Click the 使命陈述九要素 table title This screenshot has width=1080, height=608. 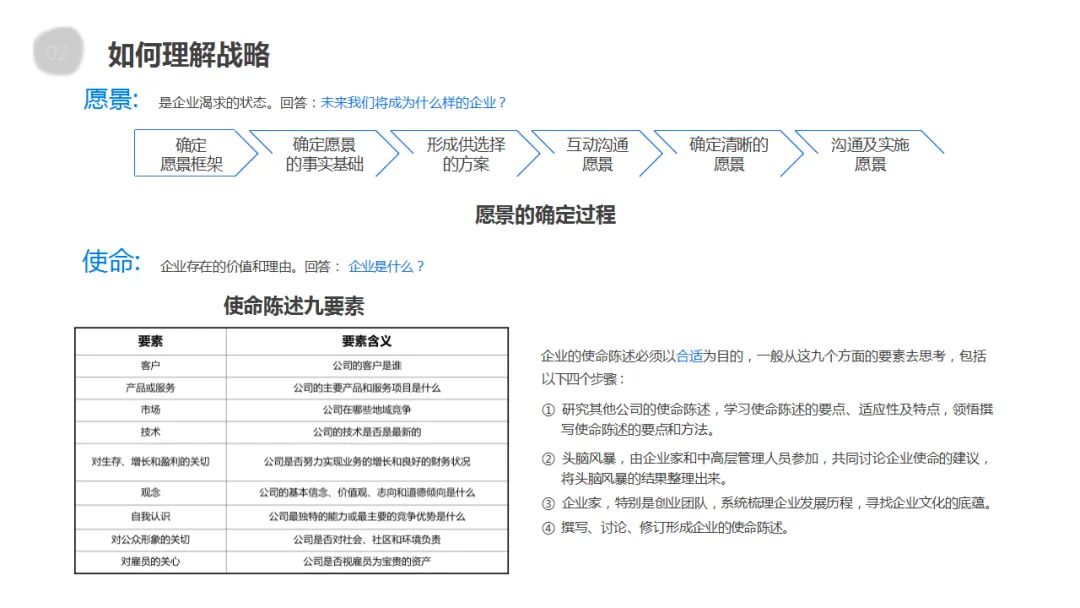(x=293, y=306)
